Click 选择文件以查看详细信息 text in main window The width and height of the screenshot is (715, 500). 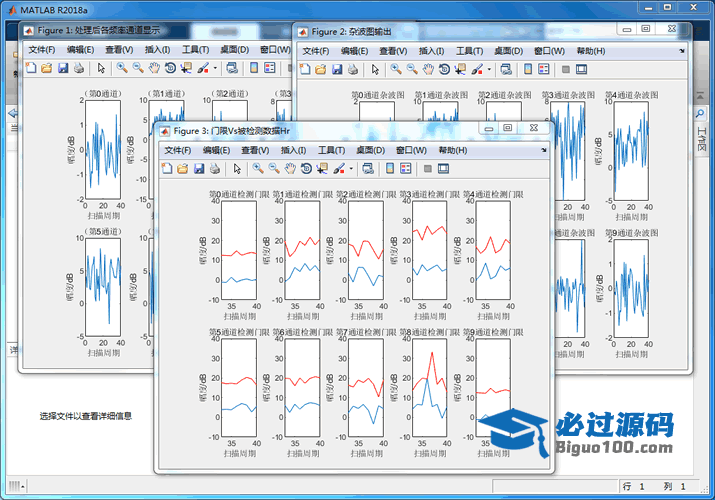tap(86, 416)
